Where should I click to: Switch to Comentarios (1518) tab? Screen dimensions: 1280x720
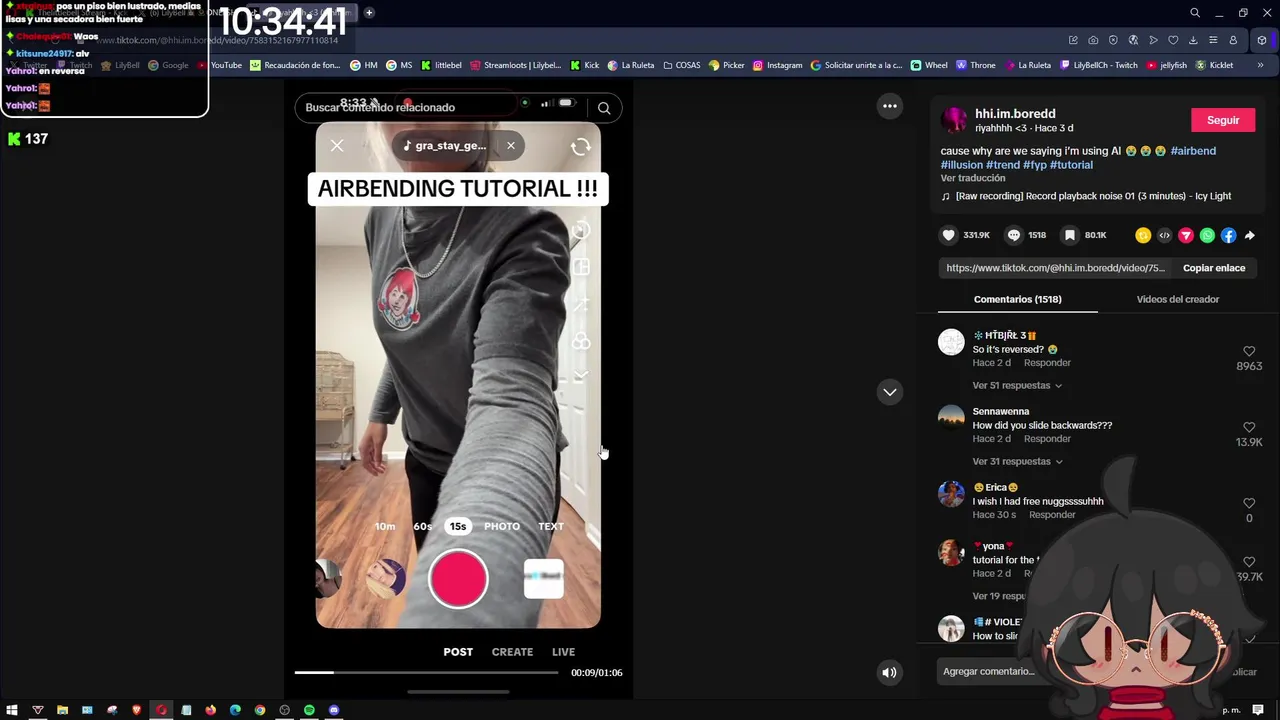1017,299
